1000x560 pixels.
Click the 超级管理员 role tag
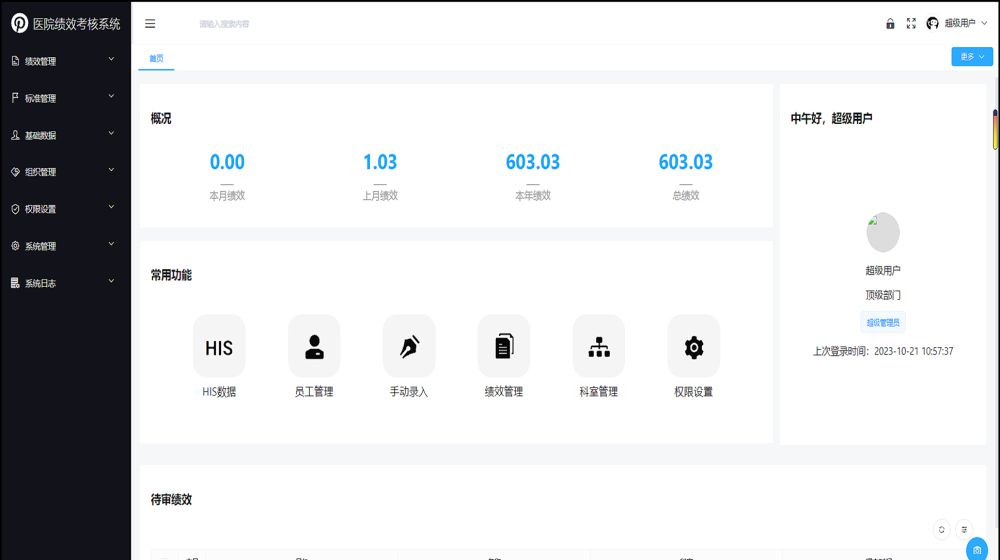883,323
